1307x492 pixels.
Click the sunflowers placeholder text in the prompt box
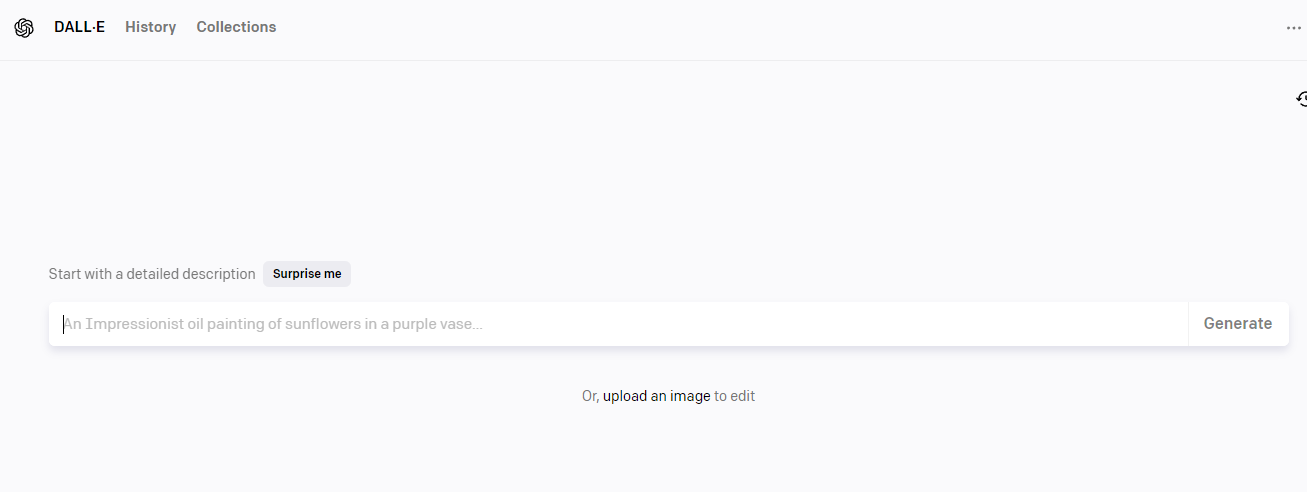coord(273,324)
